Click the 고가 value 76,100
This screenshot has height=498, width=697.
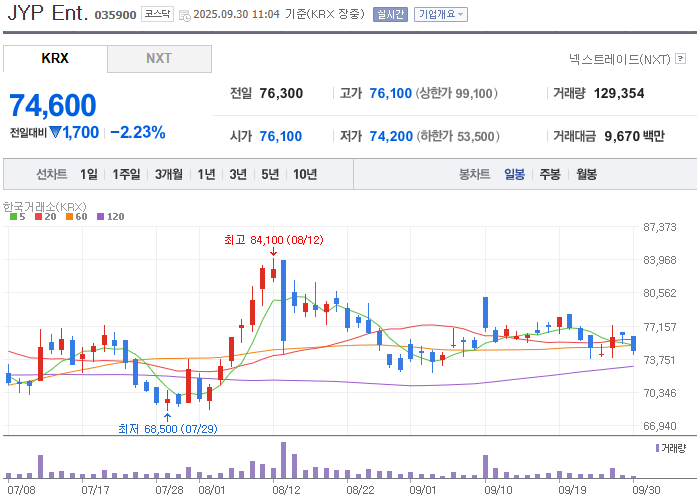[x=391, y=93]
